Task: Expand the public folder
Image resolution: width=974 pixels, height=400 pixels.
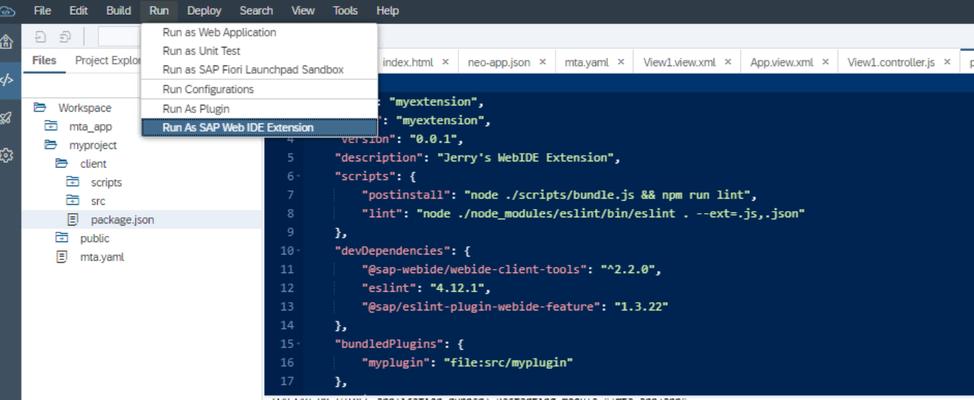Action: 61,238
